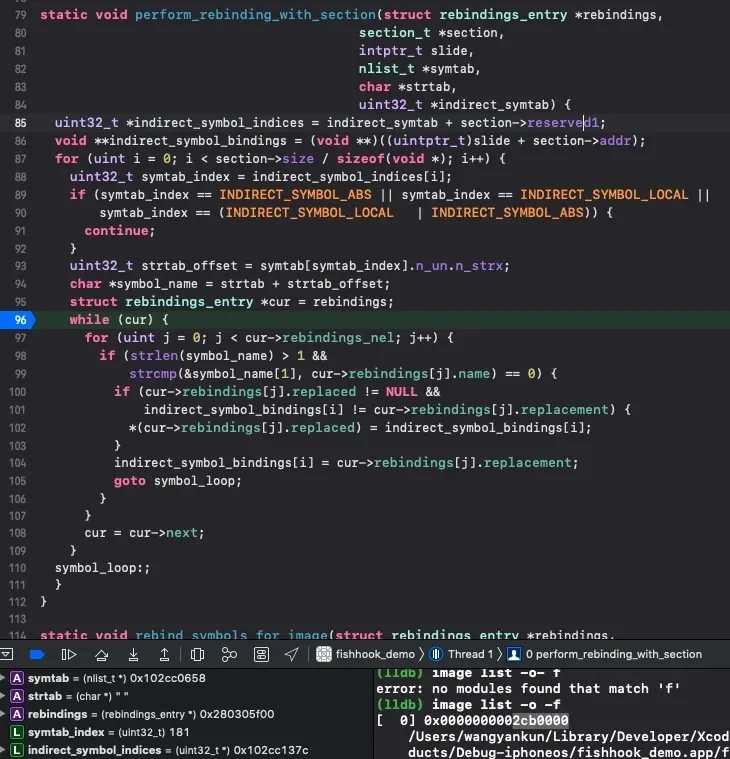The height and width of the screenshot is (759, 730).
Task: Select the symtab variable name
Action: 48,678
